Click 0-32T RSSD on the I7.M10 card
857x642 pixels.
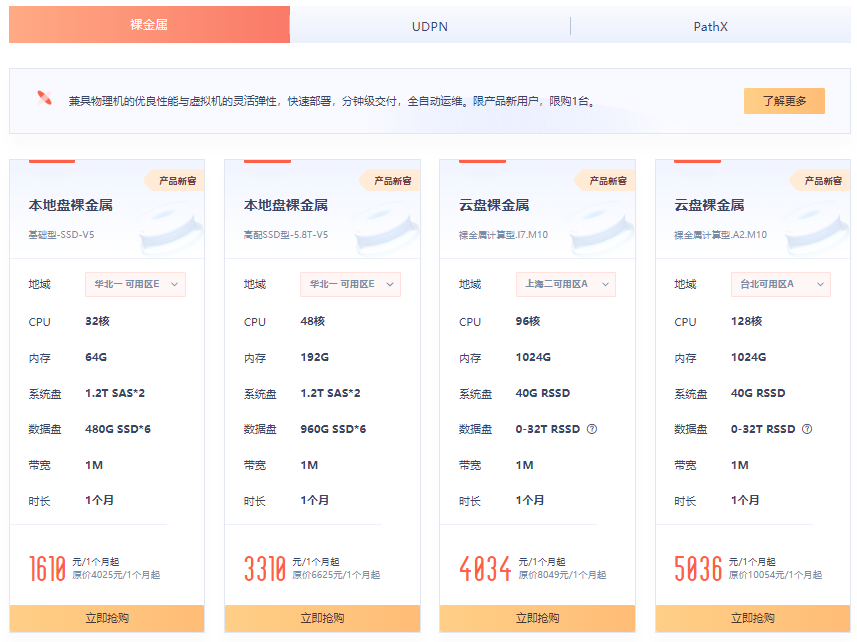point(548,429)
